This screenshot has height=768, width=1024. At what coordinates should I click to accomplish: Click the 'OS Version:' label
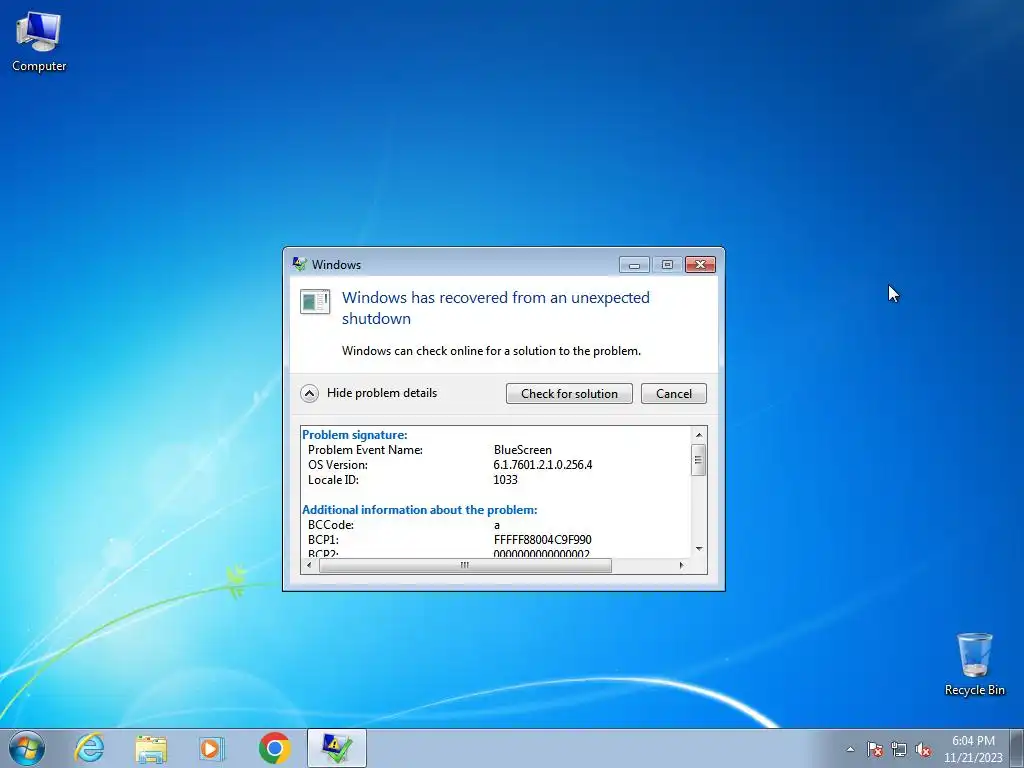point(338,465)
